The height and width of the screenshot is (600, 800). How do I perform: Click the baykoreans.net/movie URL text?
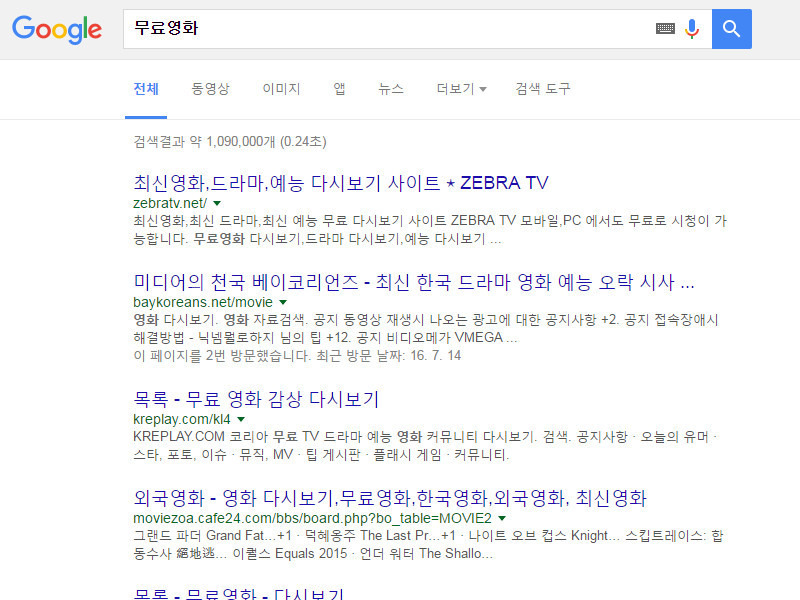coord(203,302)
